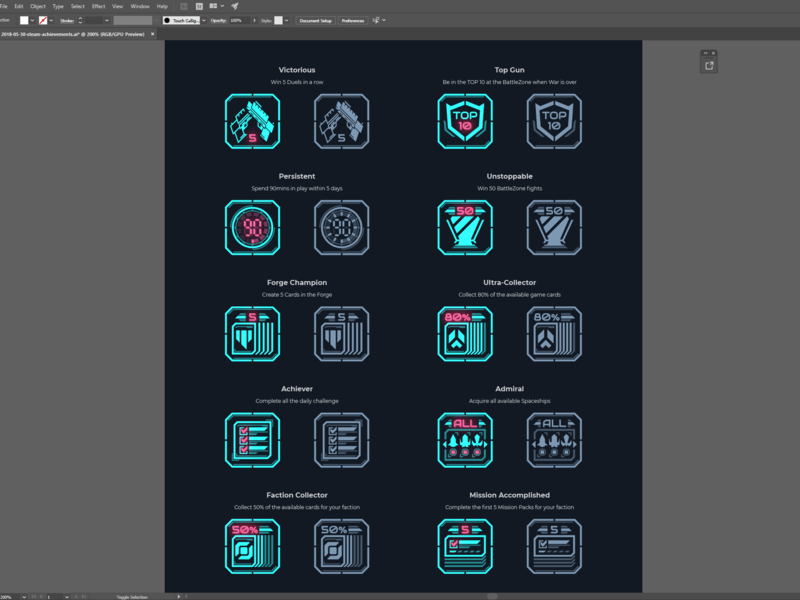
Task: Expand the zoom level dropdown
Action: 24,597
